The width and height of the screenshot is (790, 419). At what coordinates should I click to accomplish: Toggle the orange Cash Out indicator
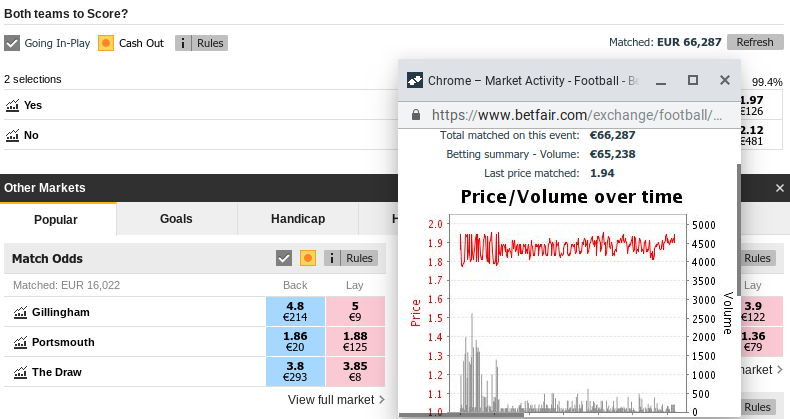coord(106,43)
